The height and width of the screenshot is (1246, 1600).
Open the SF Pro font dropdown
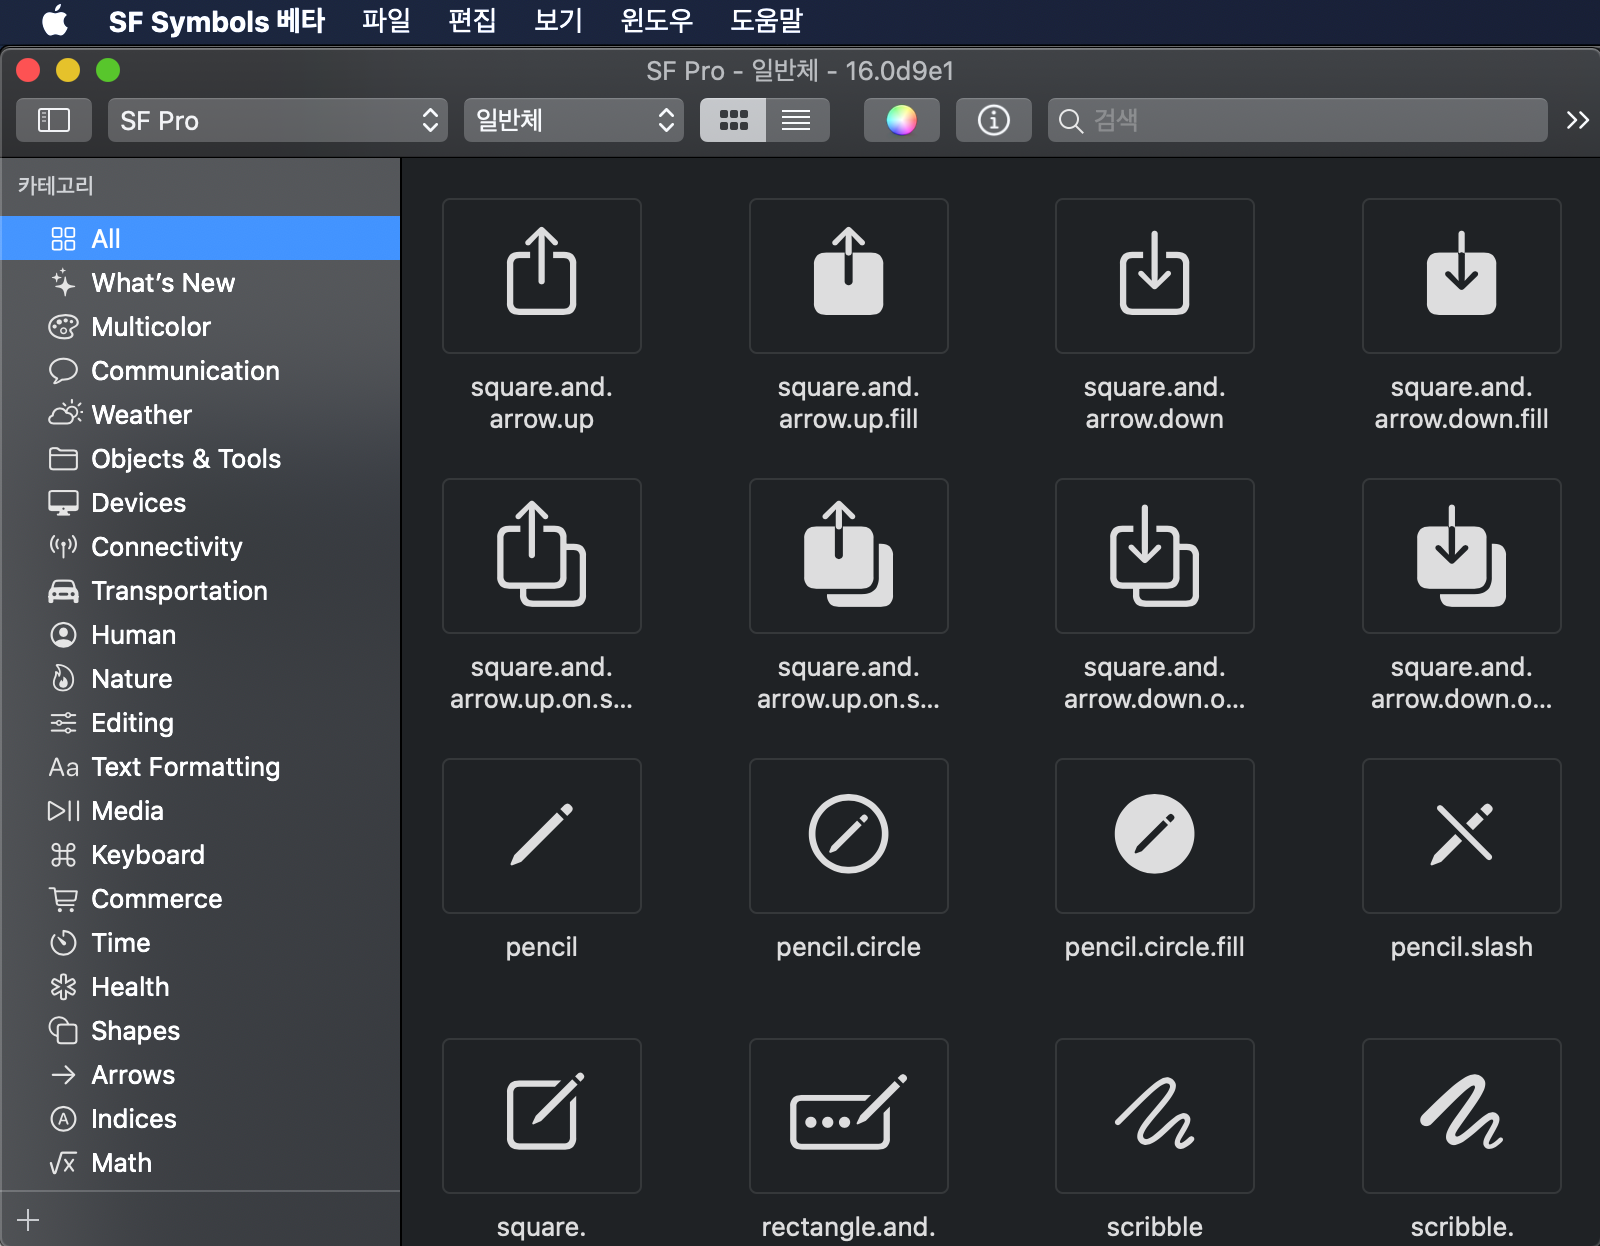coord(278,120)
